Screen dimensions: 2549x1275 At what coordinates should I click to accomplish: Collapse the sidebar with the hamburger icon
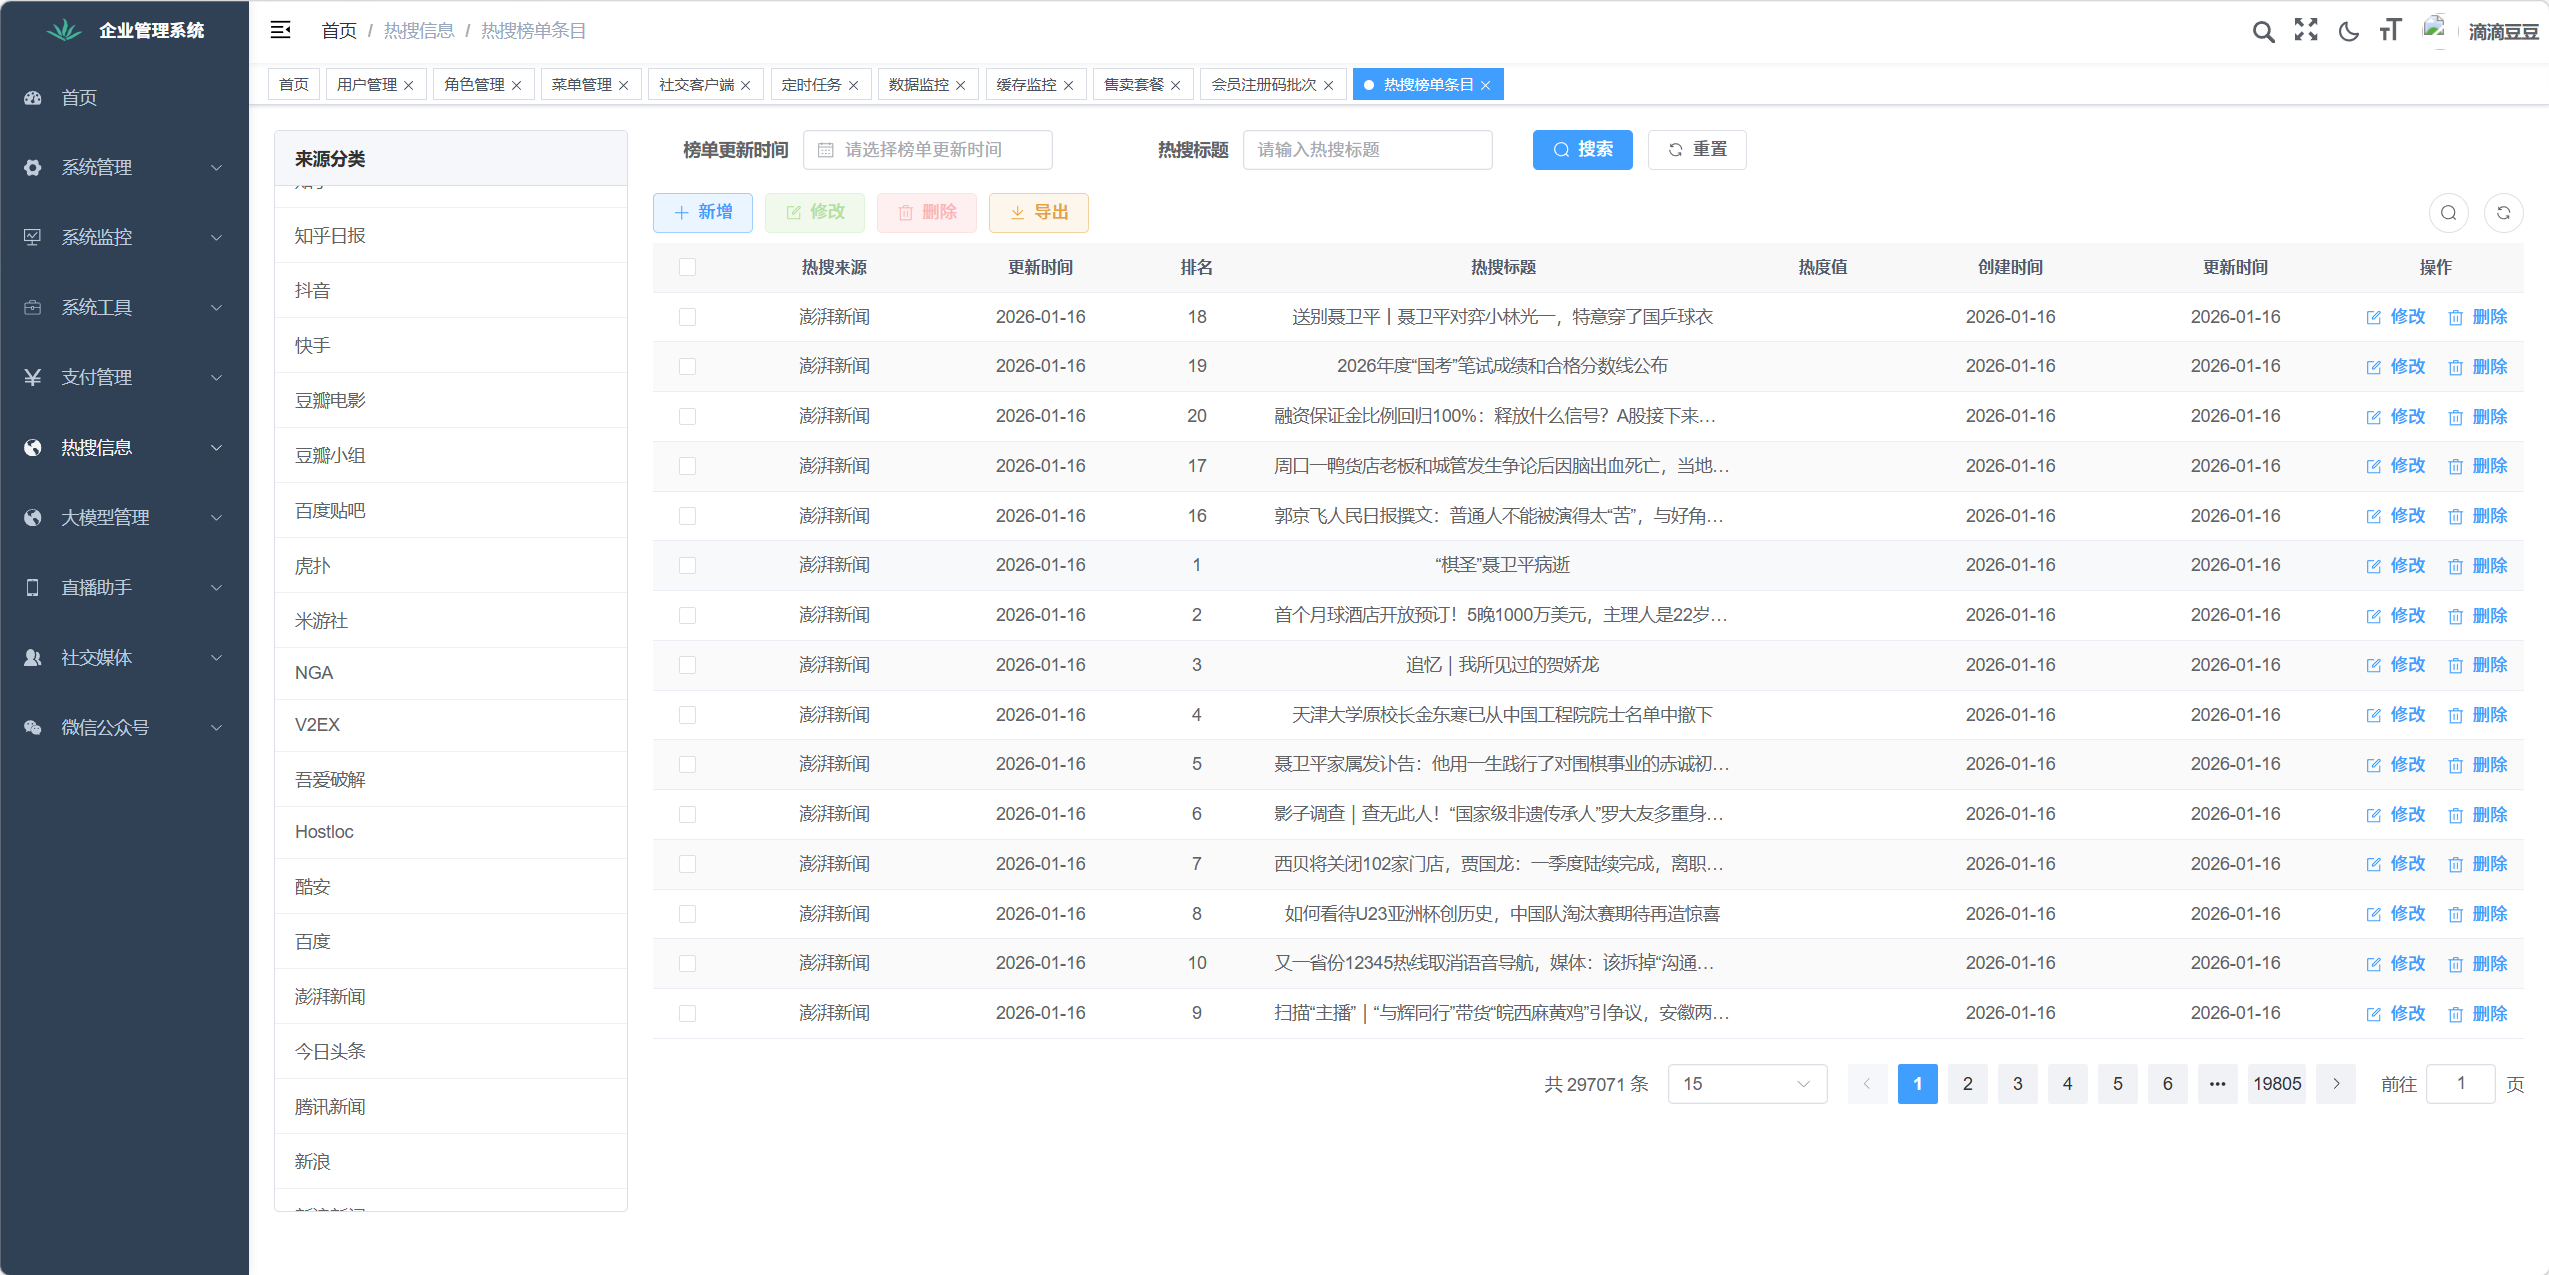point(281,29)
